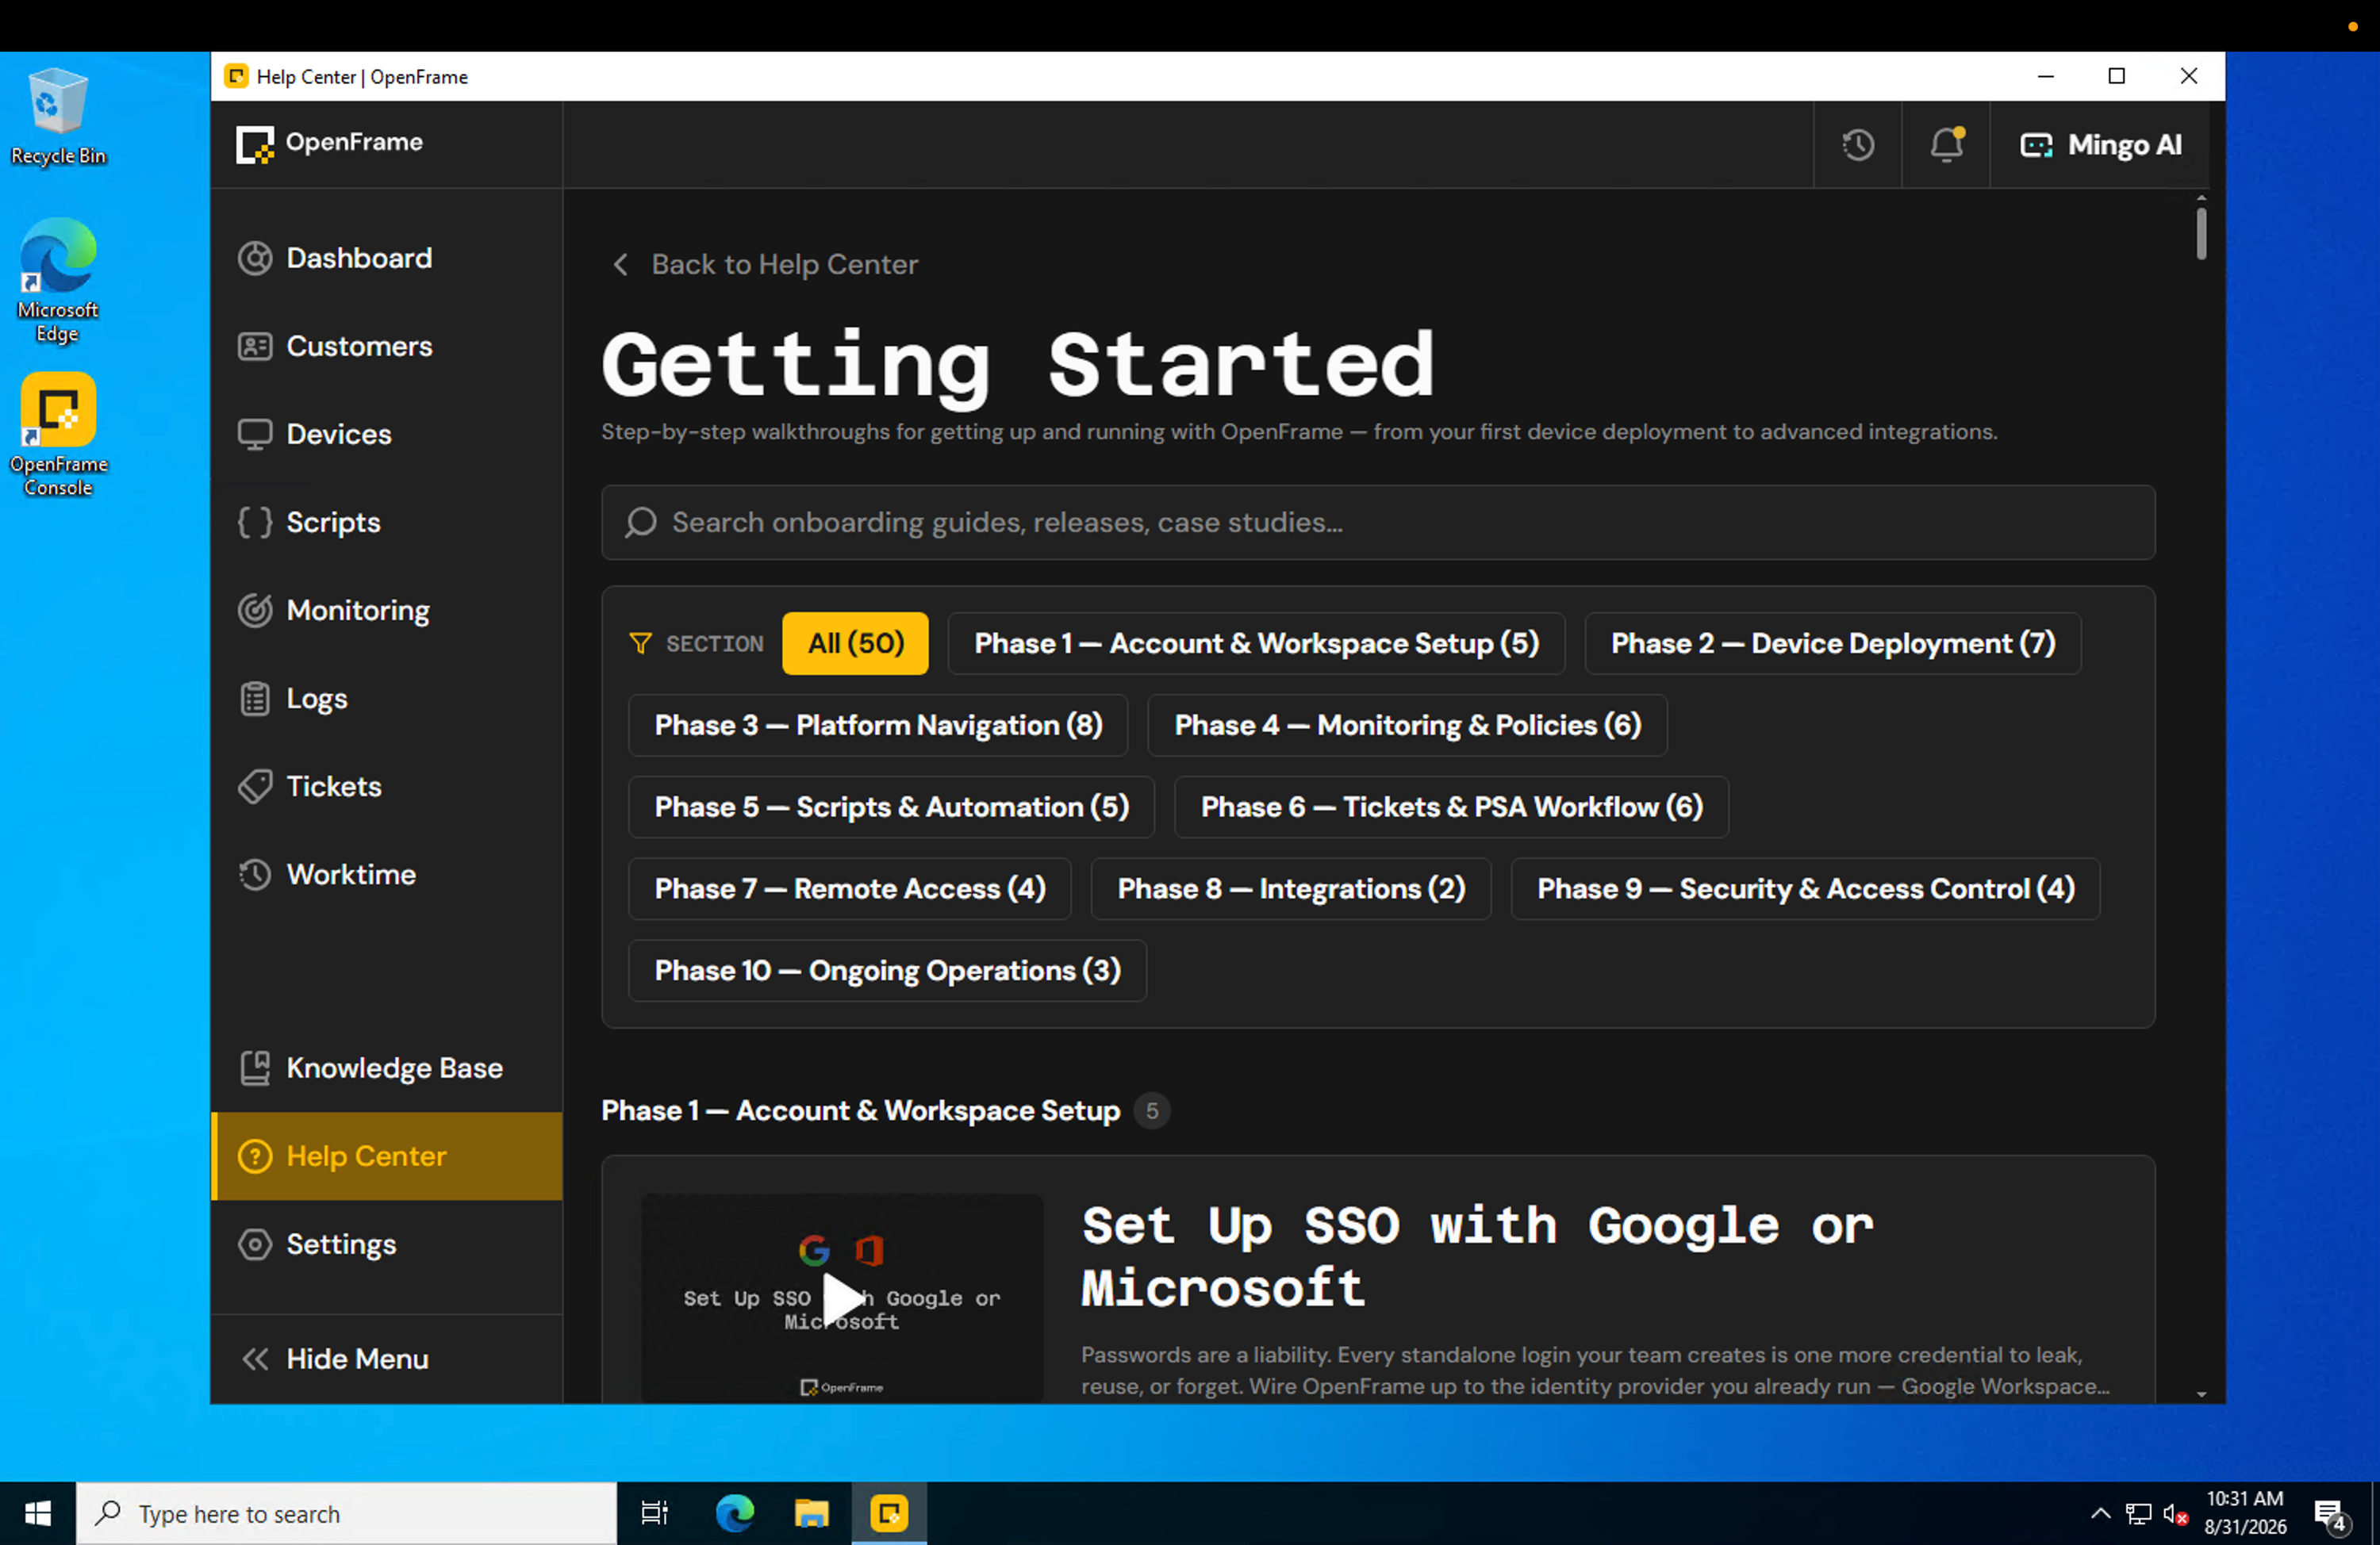Click the Help Center question mark icon
This screenshot has width=2380, height=1545.
pos(255,1156)
